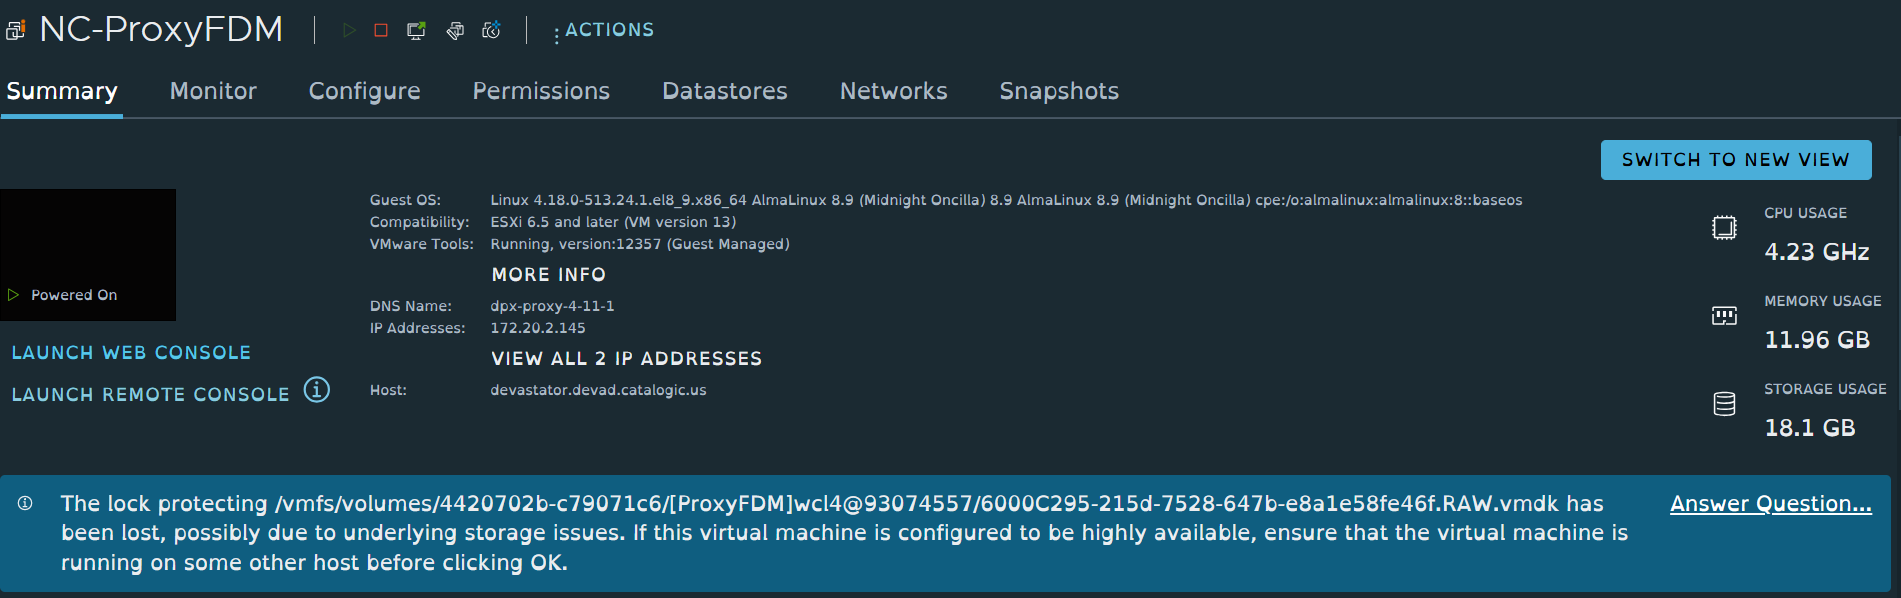Click the VM icon beside NC-ProxyFDM title

(16, 31)
